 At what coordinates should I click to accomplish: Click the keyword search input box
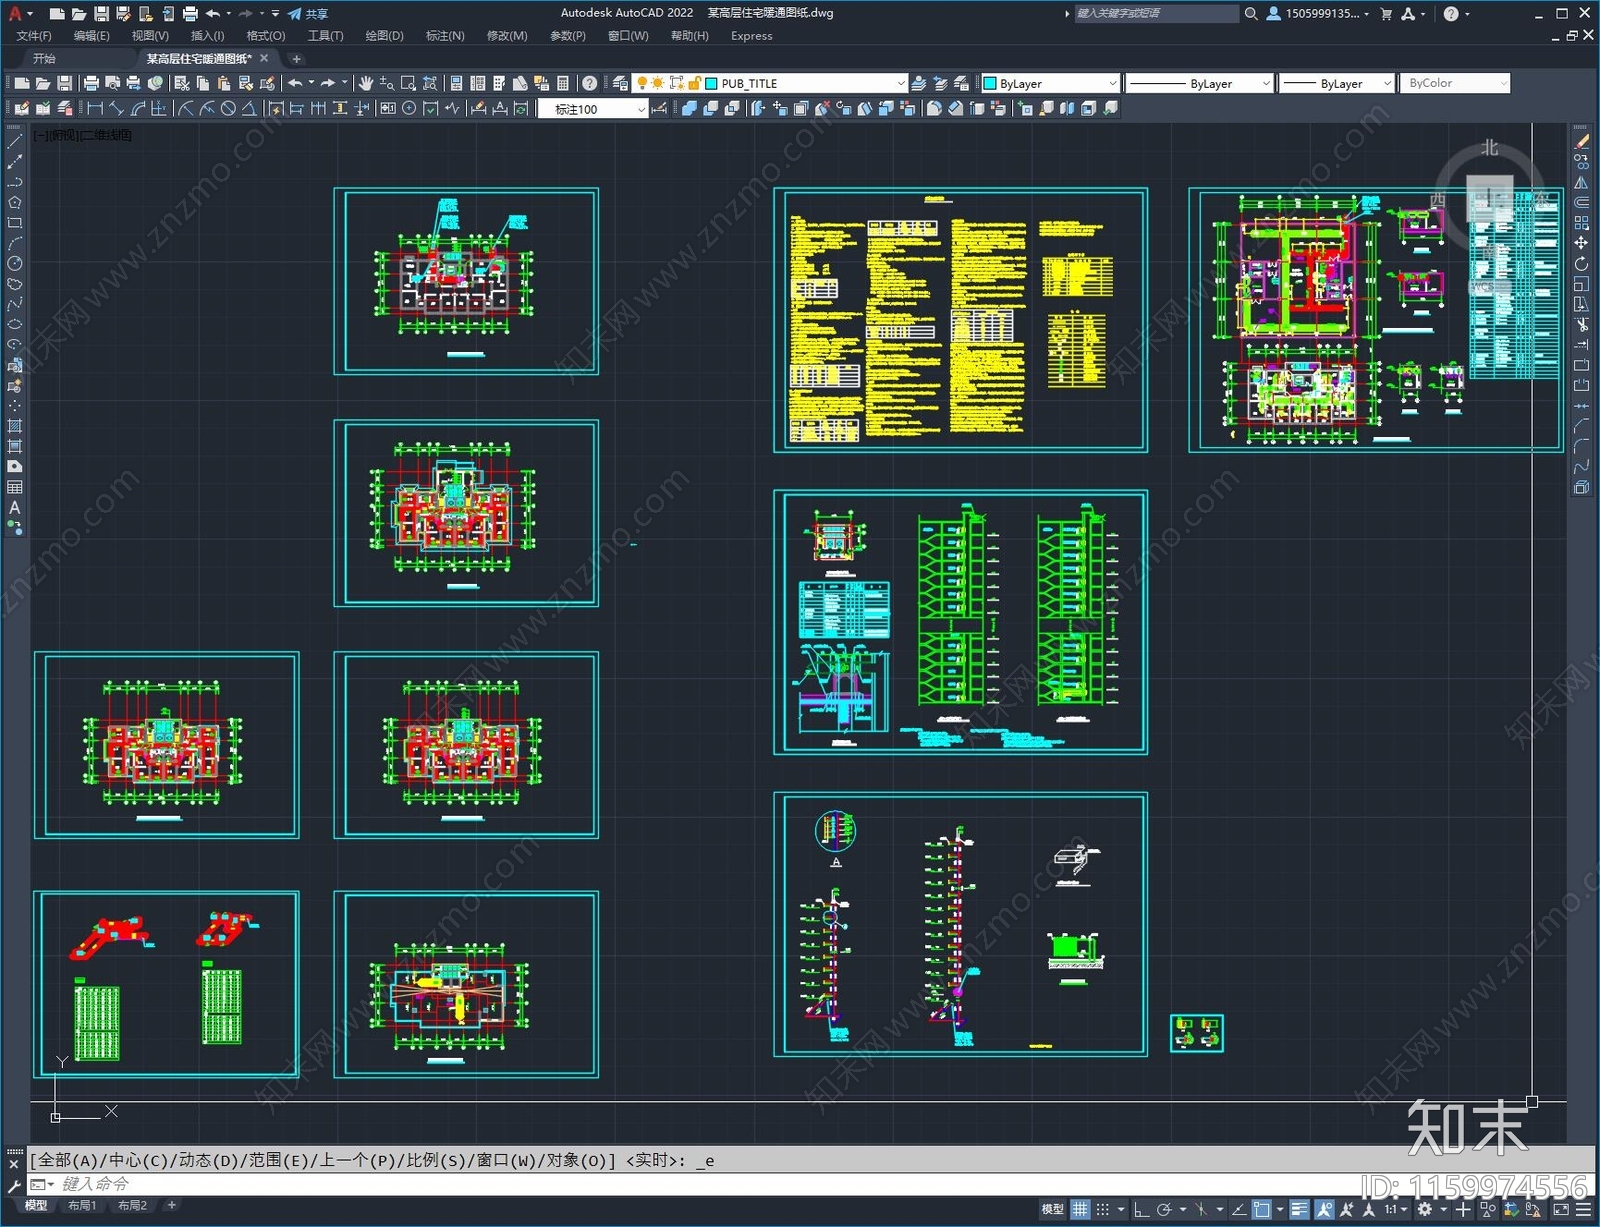click(x=1156, y=14)
